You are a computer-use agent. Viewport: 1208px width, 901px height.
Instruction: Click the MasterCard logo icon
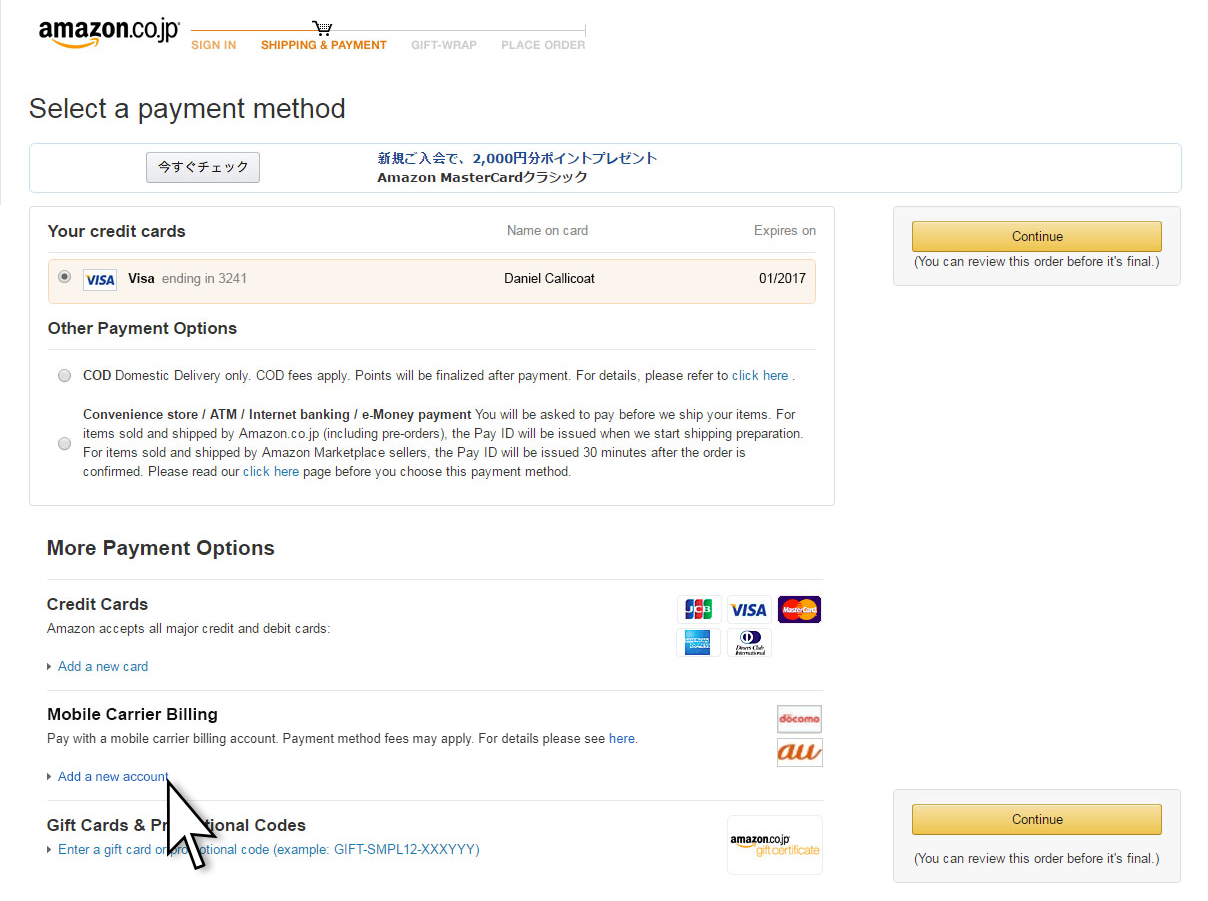point(799,609)
